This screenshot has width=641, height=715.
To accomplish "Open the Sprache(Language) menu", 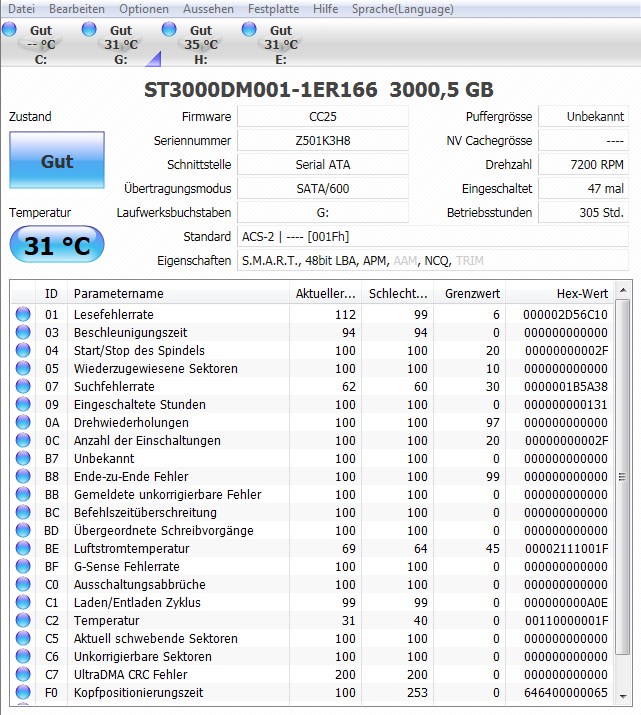I will click(403, 9).
